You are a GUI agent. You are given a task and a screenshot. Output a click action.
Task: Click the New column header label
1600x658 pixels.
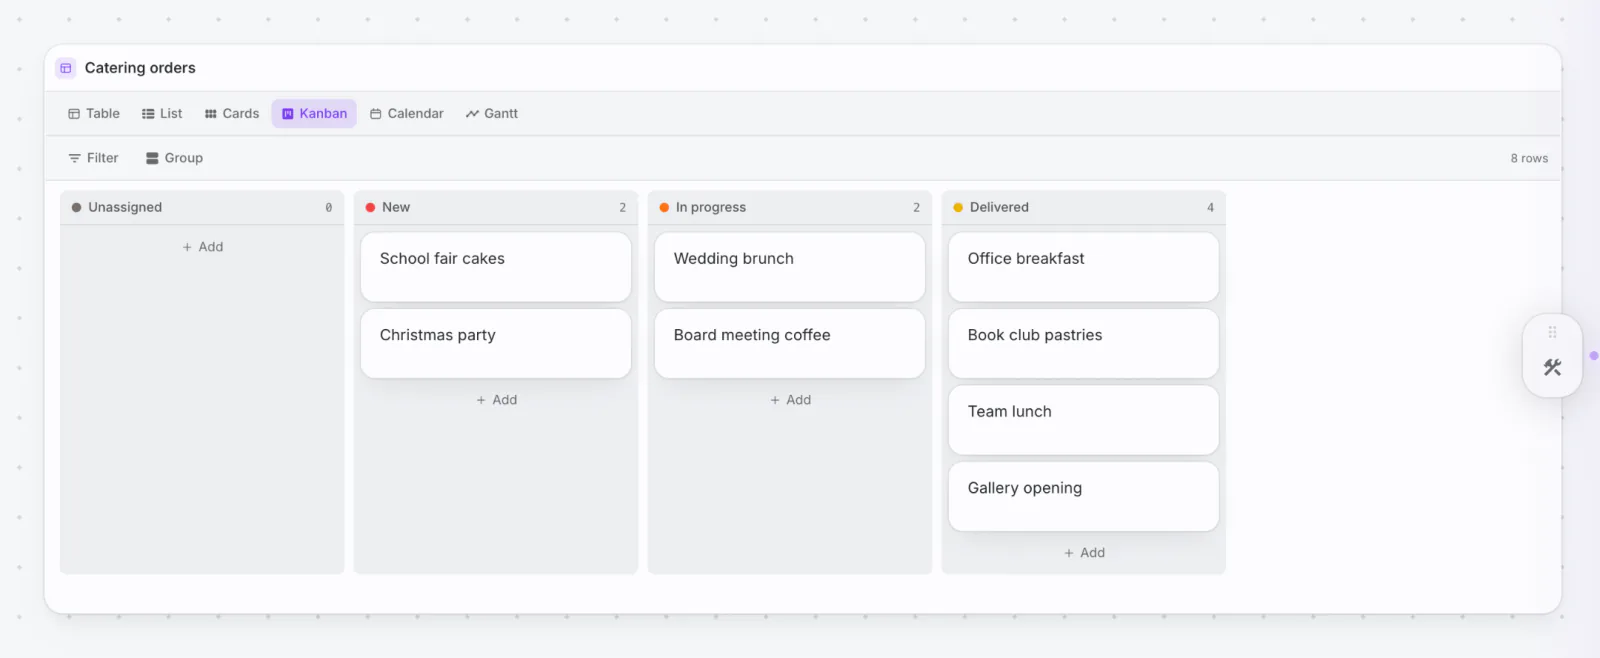(x=396, y=207)
